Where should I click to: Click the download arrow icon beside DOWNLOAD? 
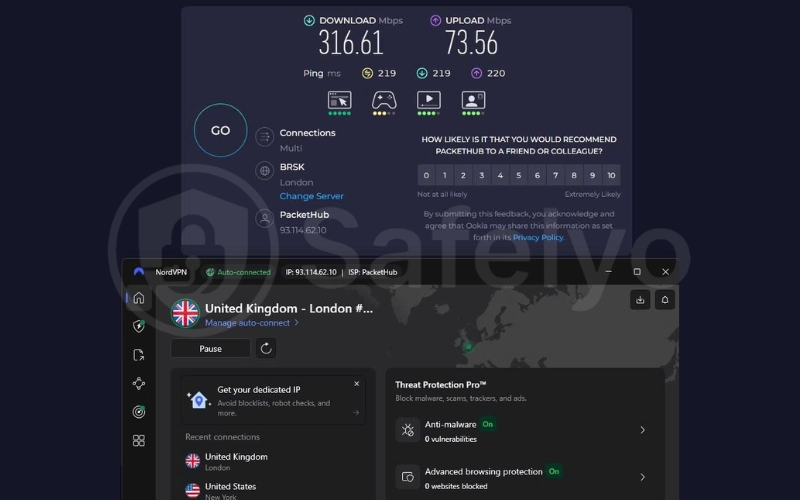click(309, 20)
